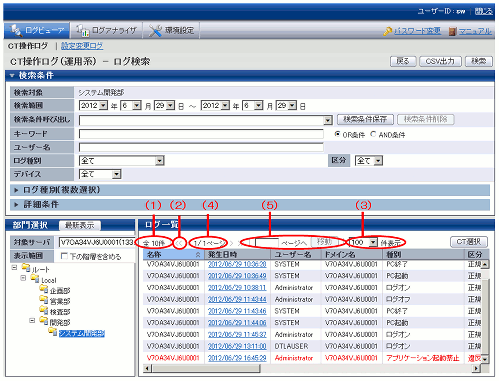Screen dimensions: 499x381
Task: Click the password change key icon
Action: [388, 31]
